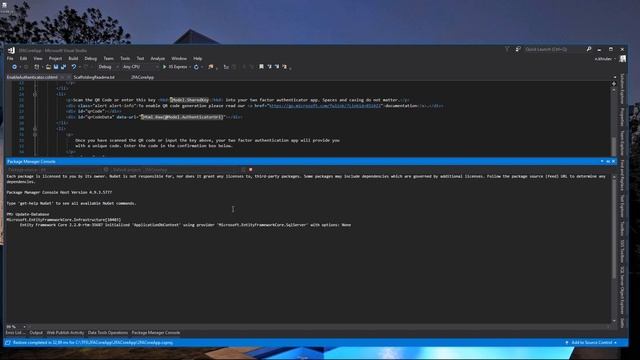
Task: Click the Open File toolbar icon
Action: 48,67
